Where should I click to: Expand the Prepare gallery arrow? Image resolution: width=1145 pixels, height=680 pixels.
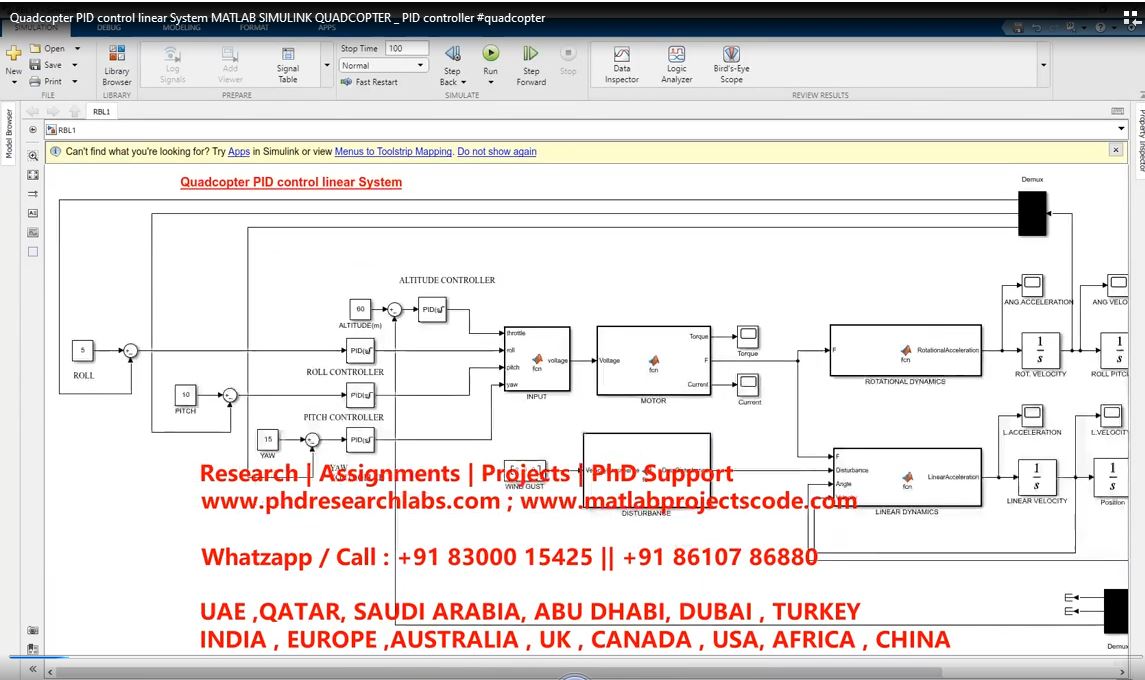[x=326, y=65]
